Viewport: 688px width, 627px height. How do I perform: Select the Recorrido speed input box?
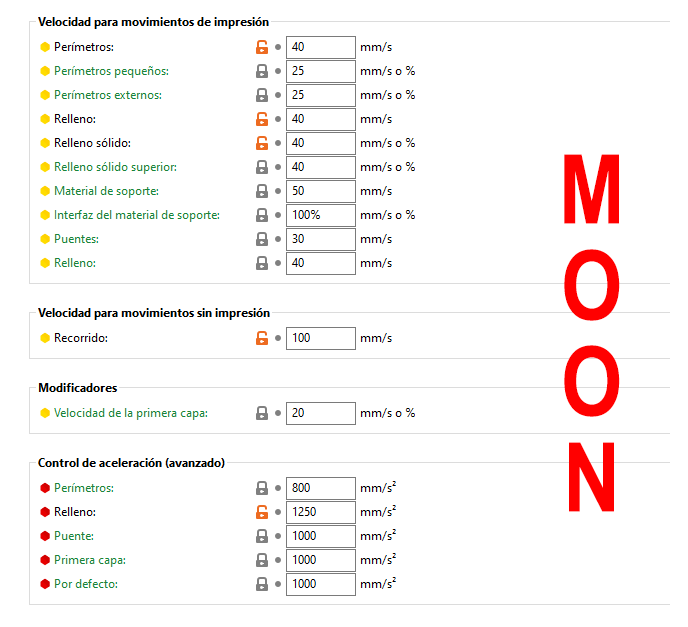pos(320,338)
